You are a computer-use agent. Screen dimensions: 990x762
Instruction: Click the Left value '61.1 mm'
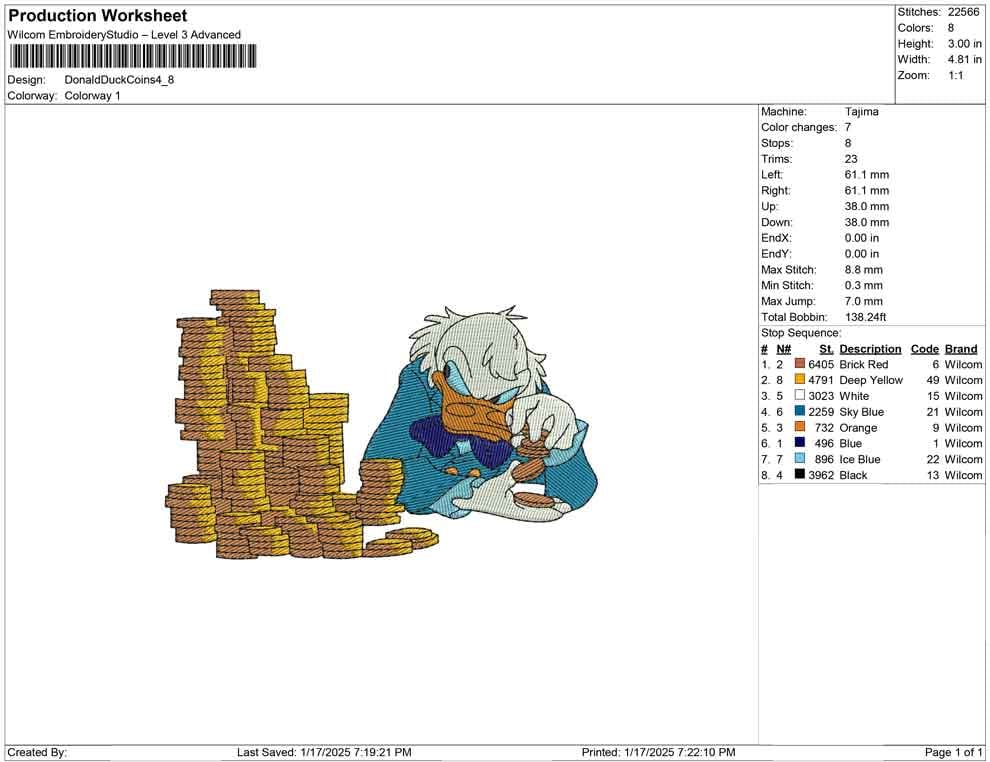pos(866,174)
